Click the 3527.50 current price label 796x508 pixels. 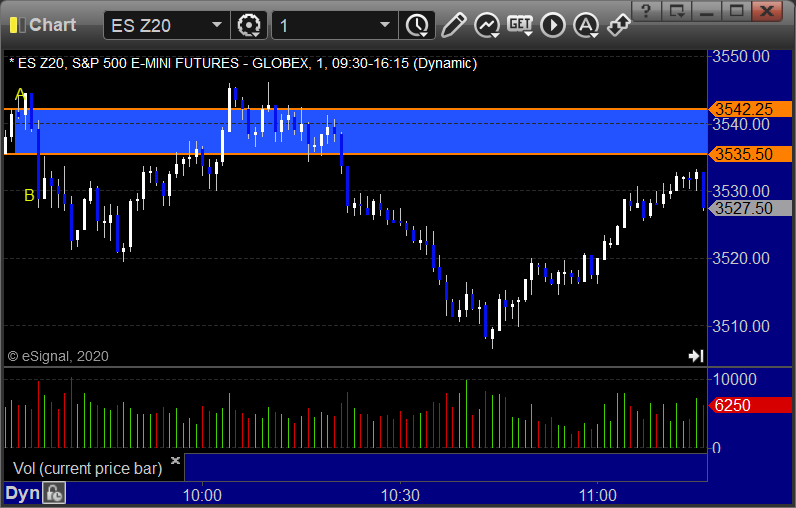751,208
